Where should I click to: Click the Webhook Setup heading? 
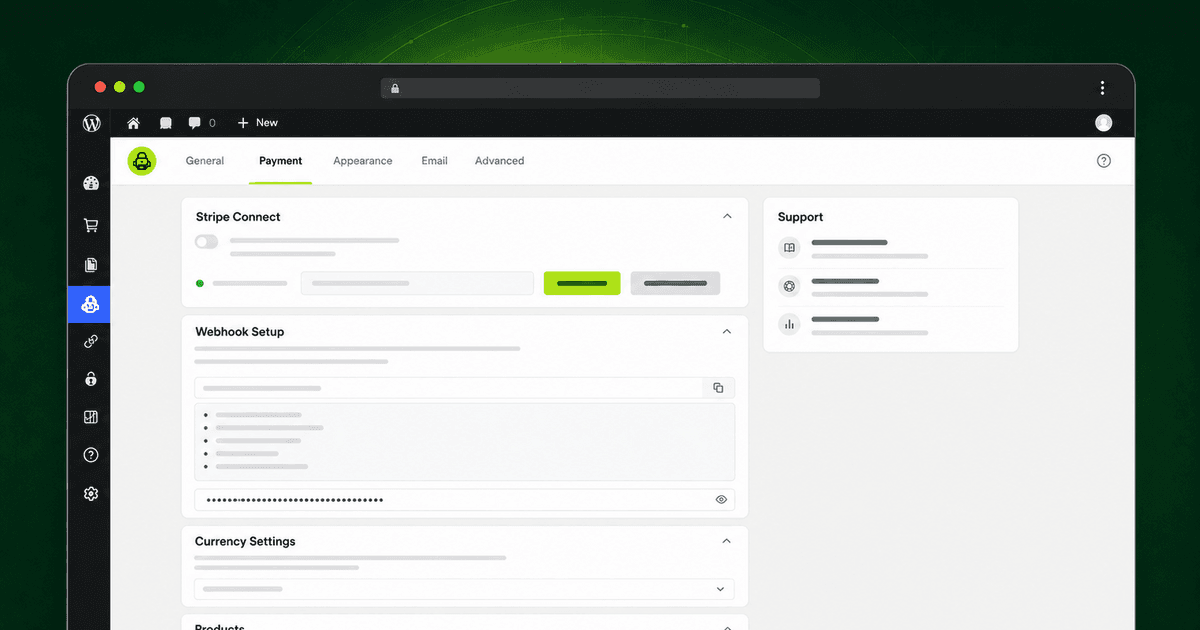point(239,332)
